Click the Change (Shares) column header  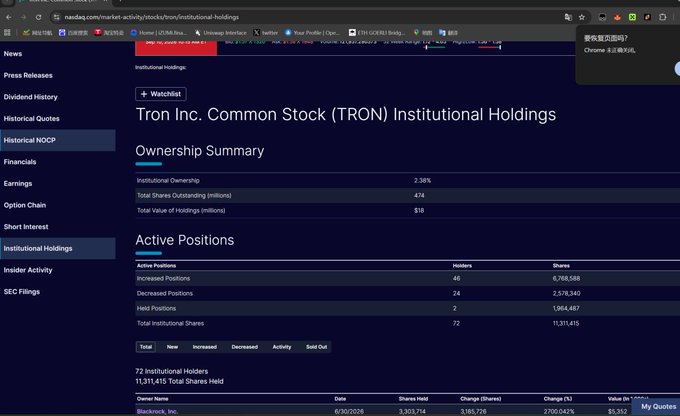coord(481,399)
